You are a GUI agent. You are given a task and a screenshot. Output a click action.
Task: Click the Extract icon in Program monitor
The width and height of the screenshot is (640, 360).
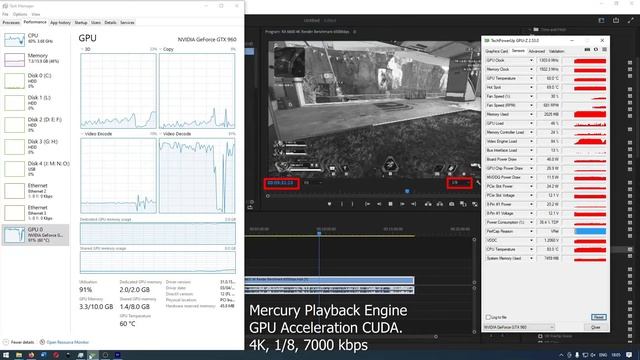440,204
